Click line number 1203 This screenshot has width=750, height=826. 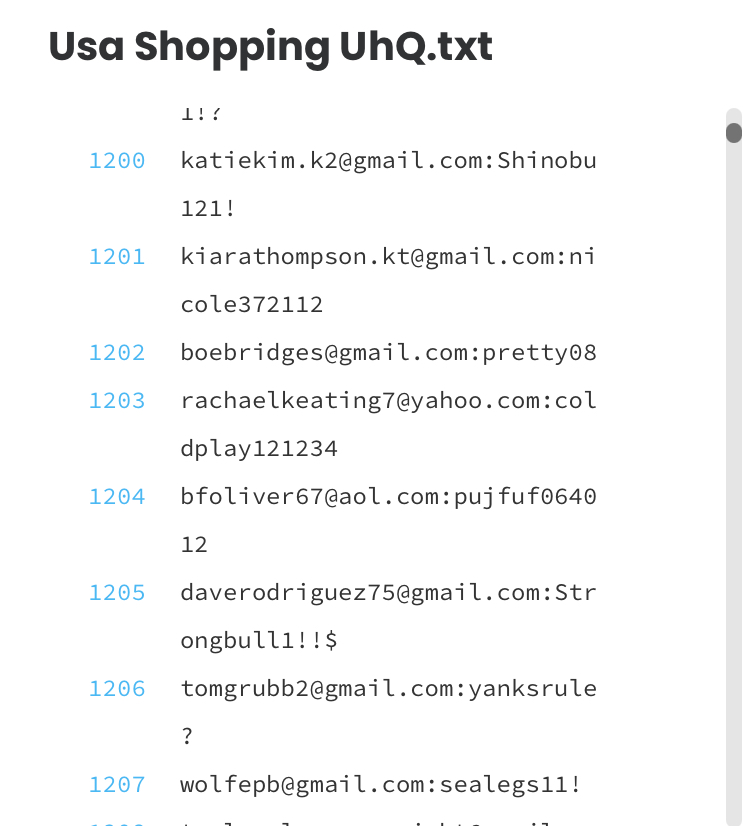(x=117, y=401)
